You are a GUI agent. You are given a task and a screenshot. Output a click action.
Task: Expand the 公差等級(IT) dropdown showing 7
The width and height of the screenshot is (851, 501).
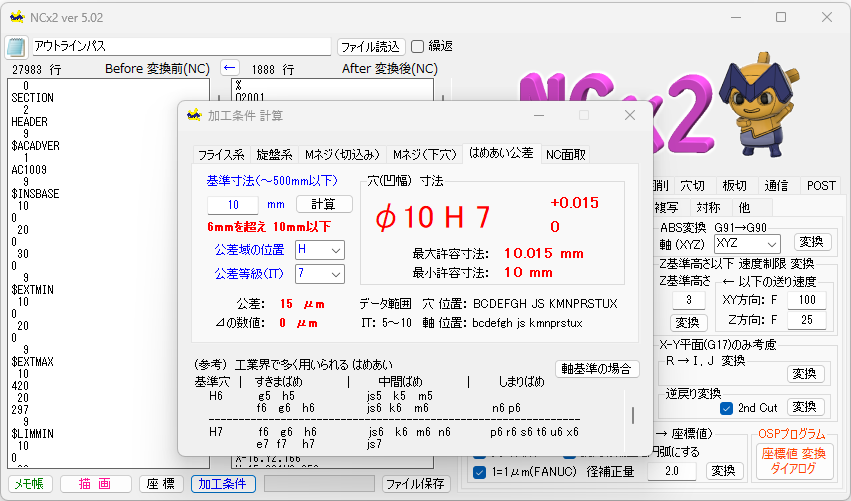pyautogui.click(x=319, y=274)
